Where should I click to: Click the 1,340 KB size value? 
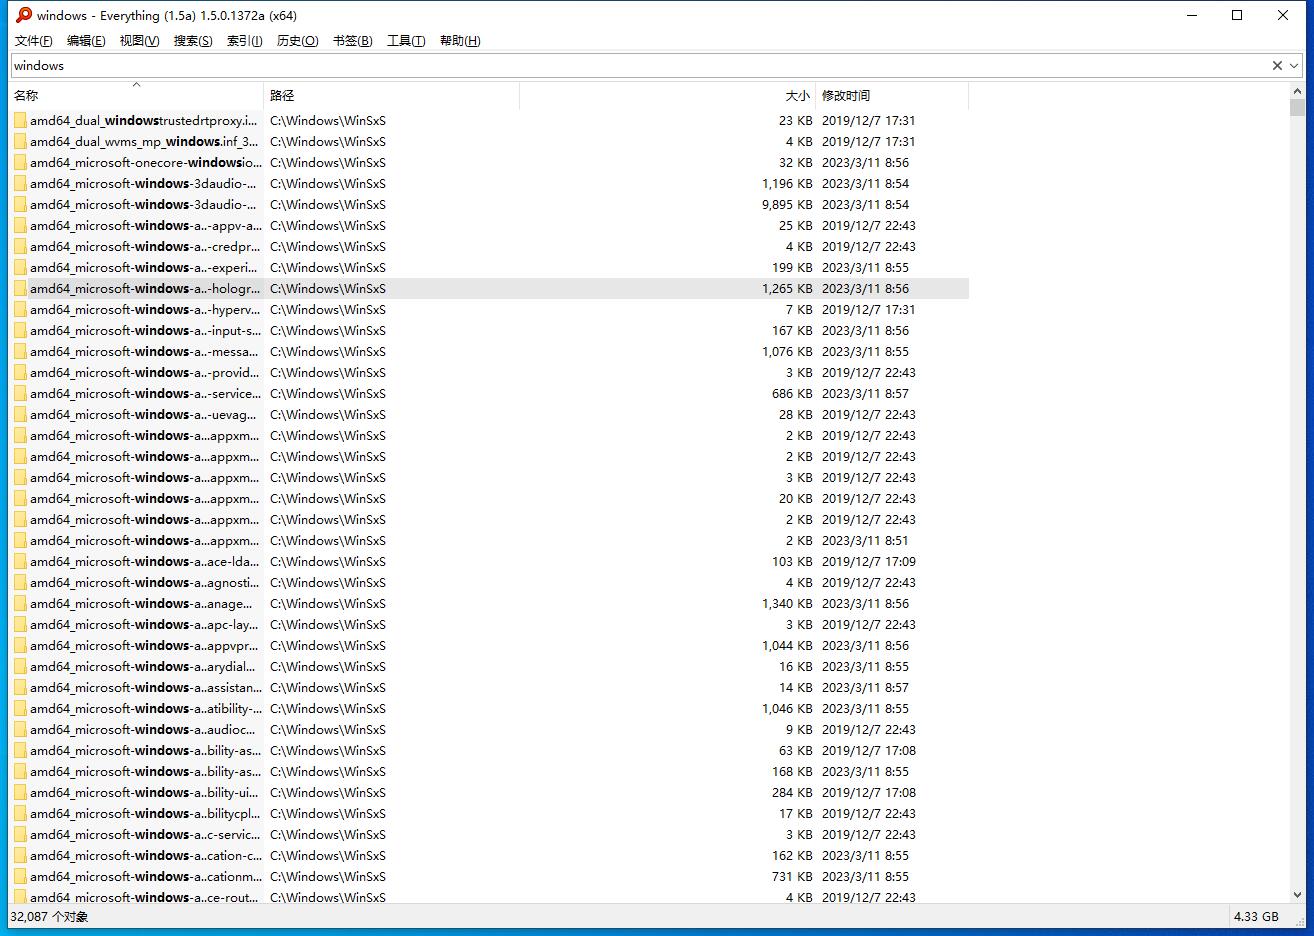click(x=787, y=603)
